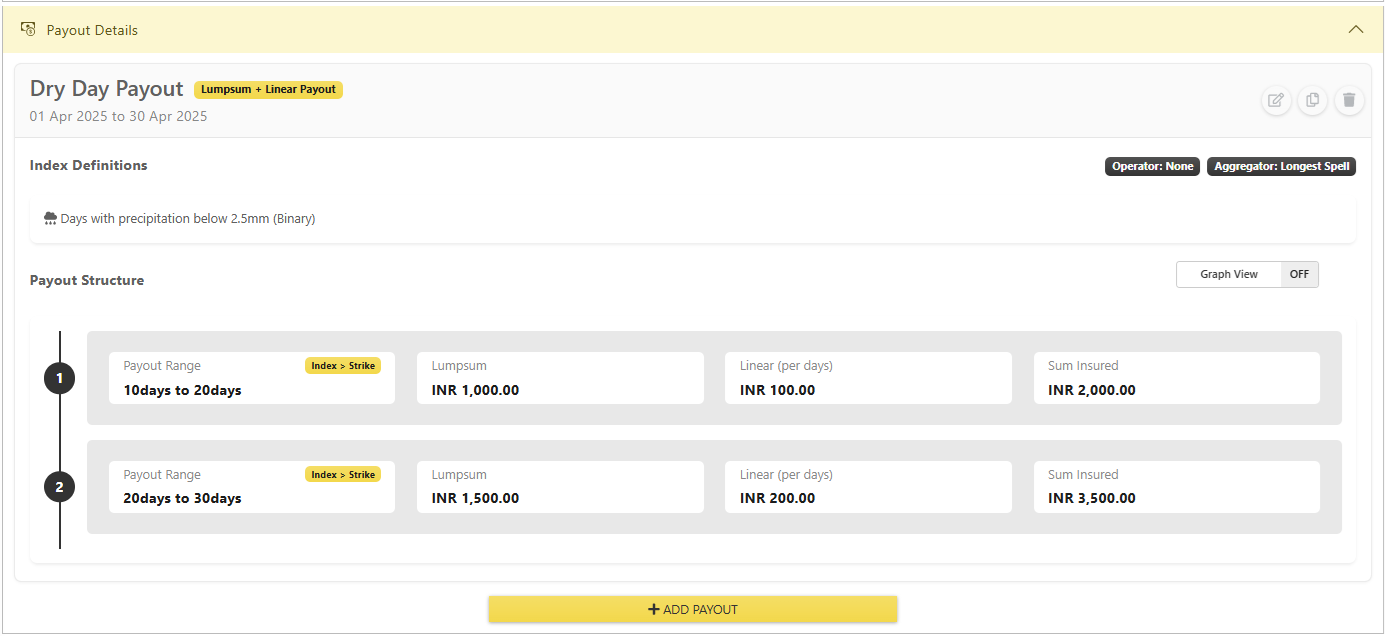
Task: Select the step 2 circle marker
Action: (x=60, y=487)
